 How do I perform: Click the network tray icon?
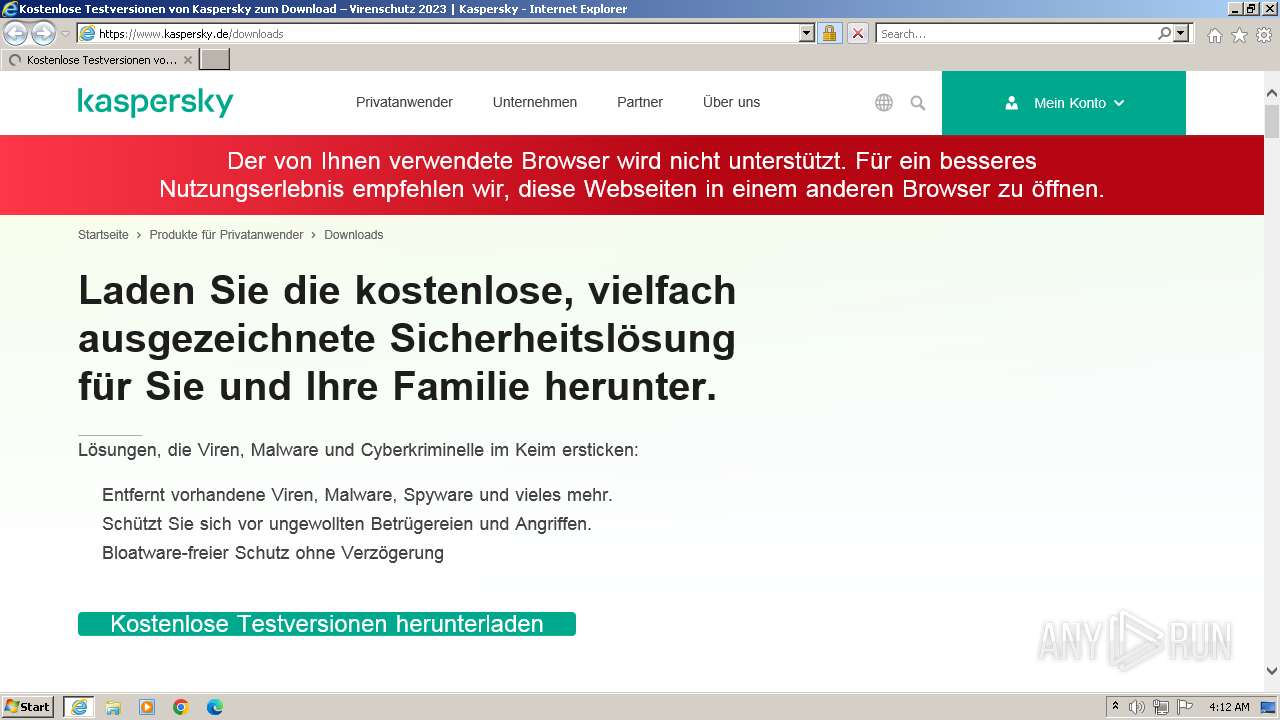click(1161, 707)
